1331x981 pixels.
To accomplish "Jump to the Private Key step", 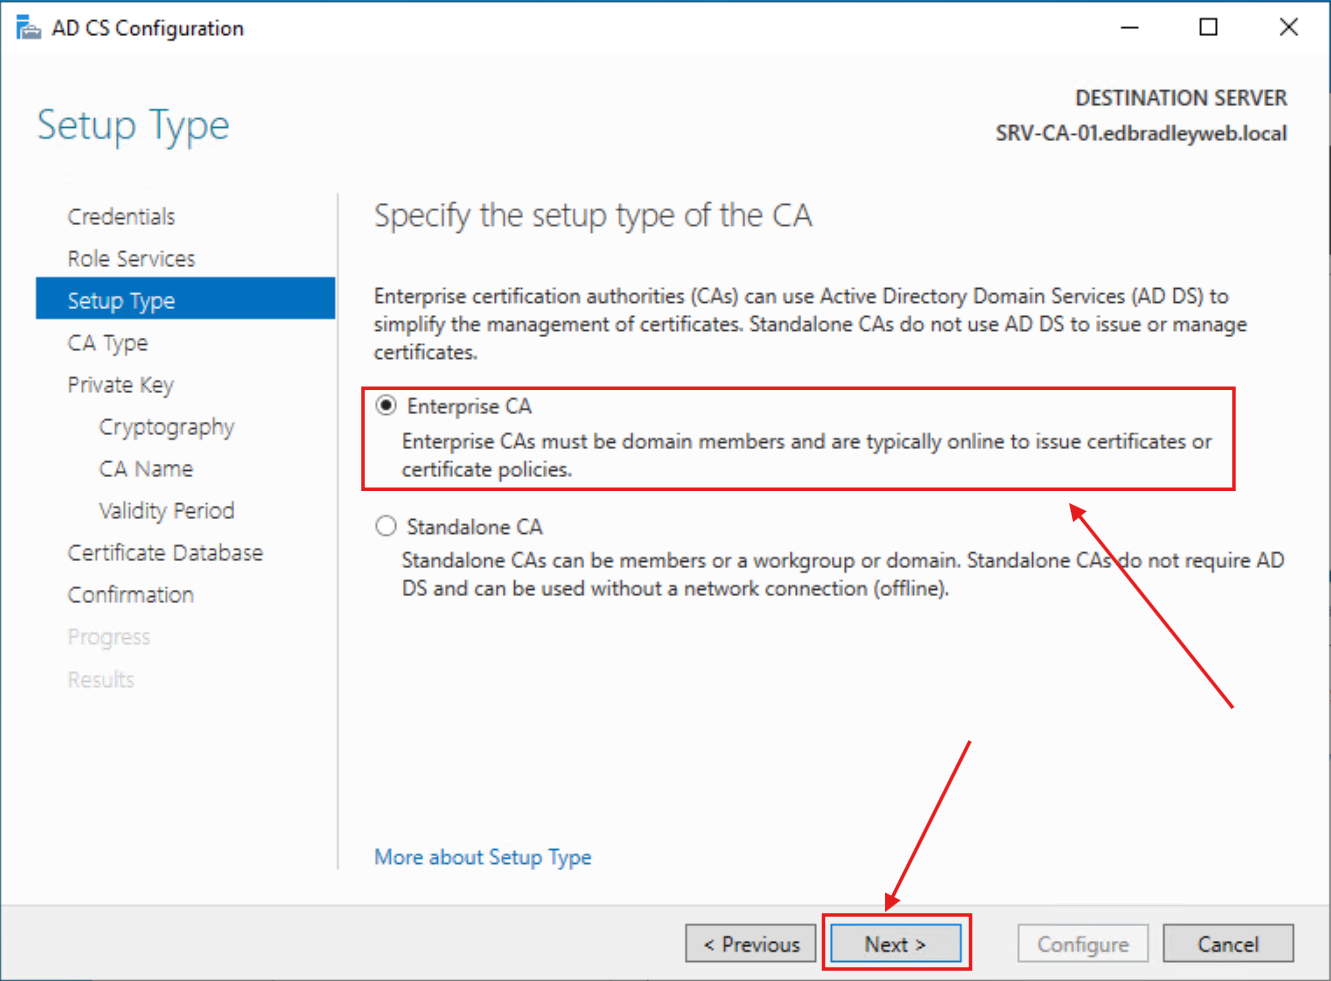I will [x=121, y=384].
